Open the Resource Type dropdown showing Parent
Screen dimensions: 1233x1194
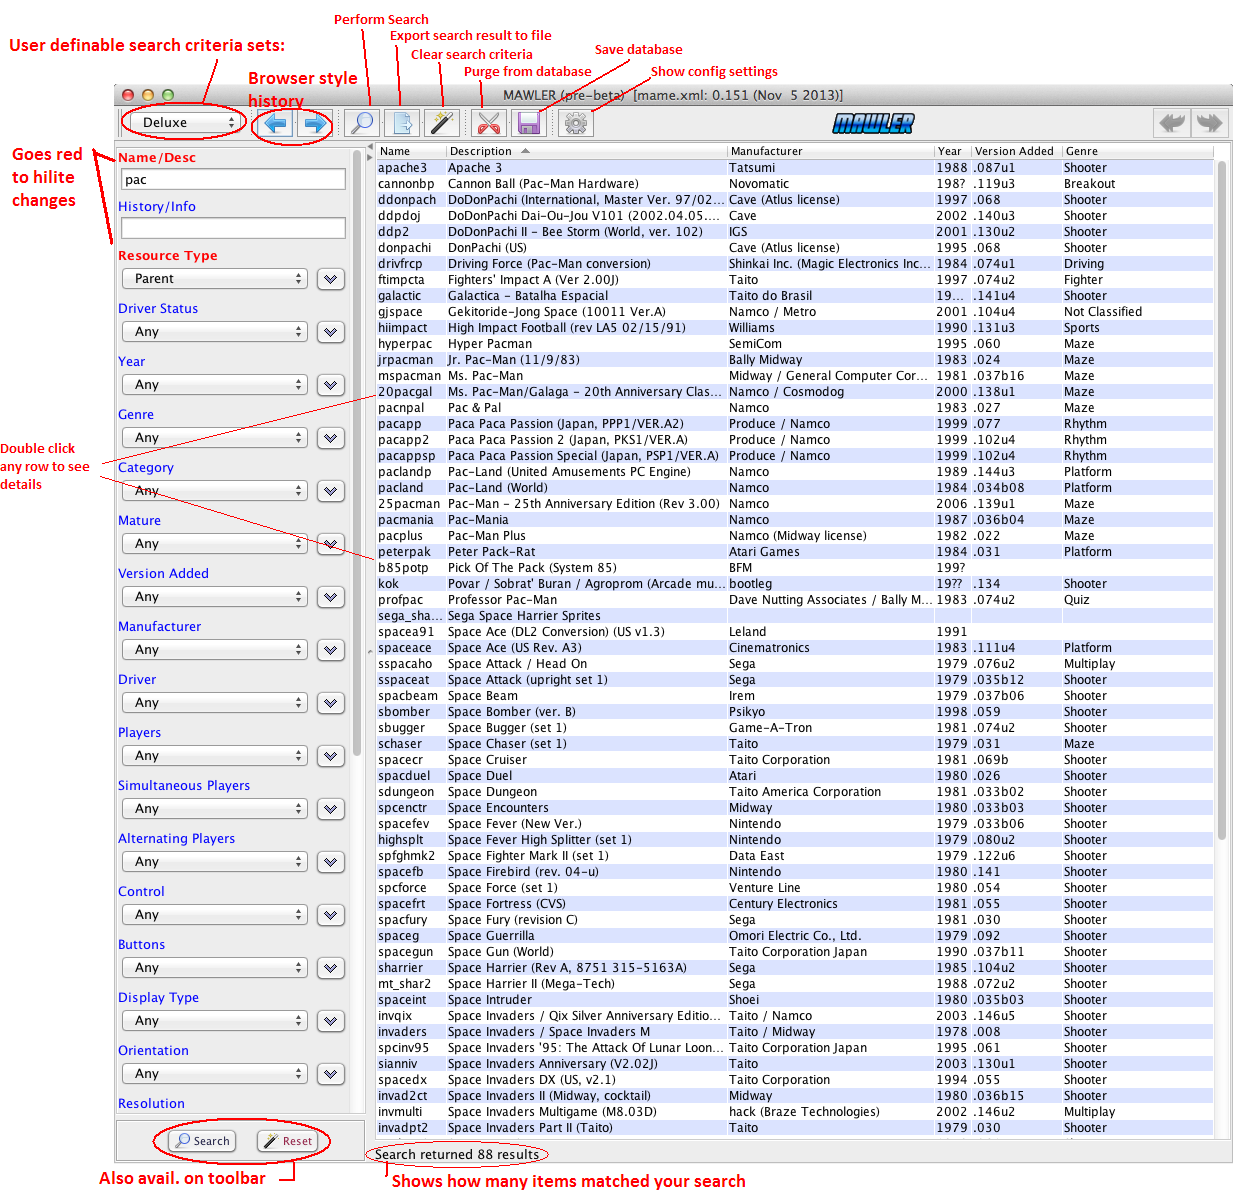click(x=214, y=279)
